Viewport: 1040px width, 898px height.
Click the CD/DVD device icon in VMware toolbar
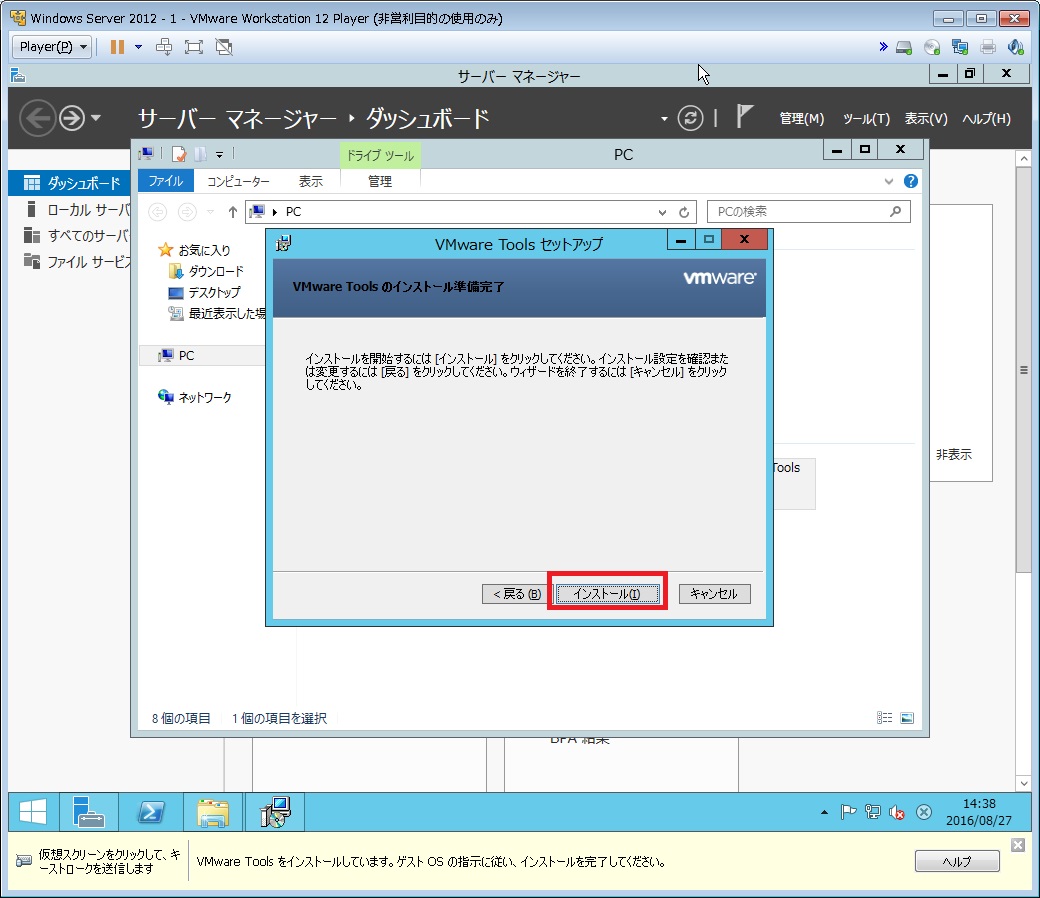tap(932, 47)
